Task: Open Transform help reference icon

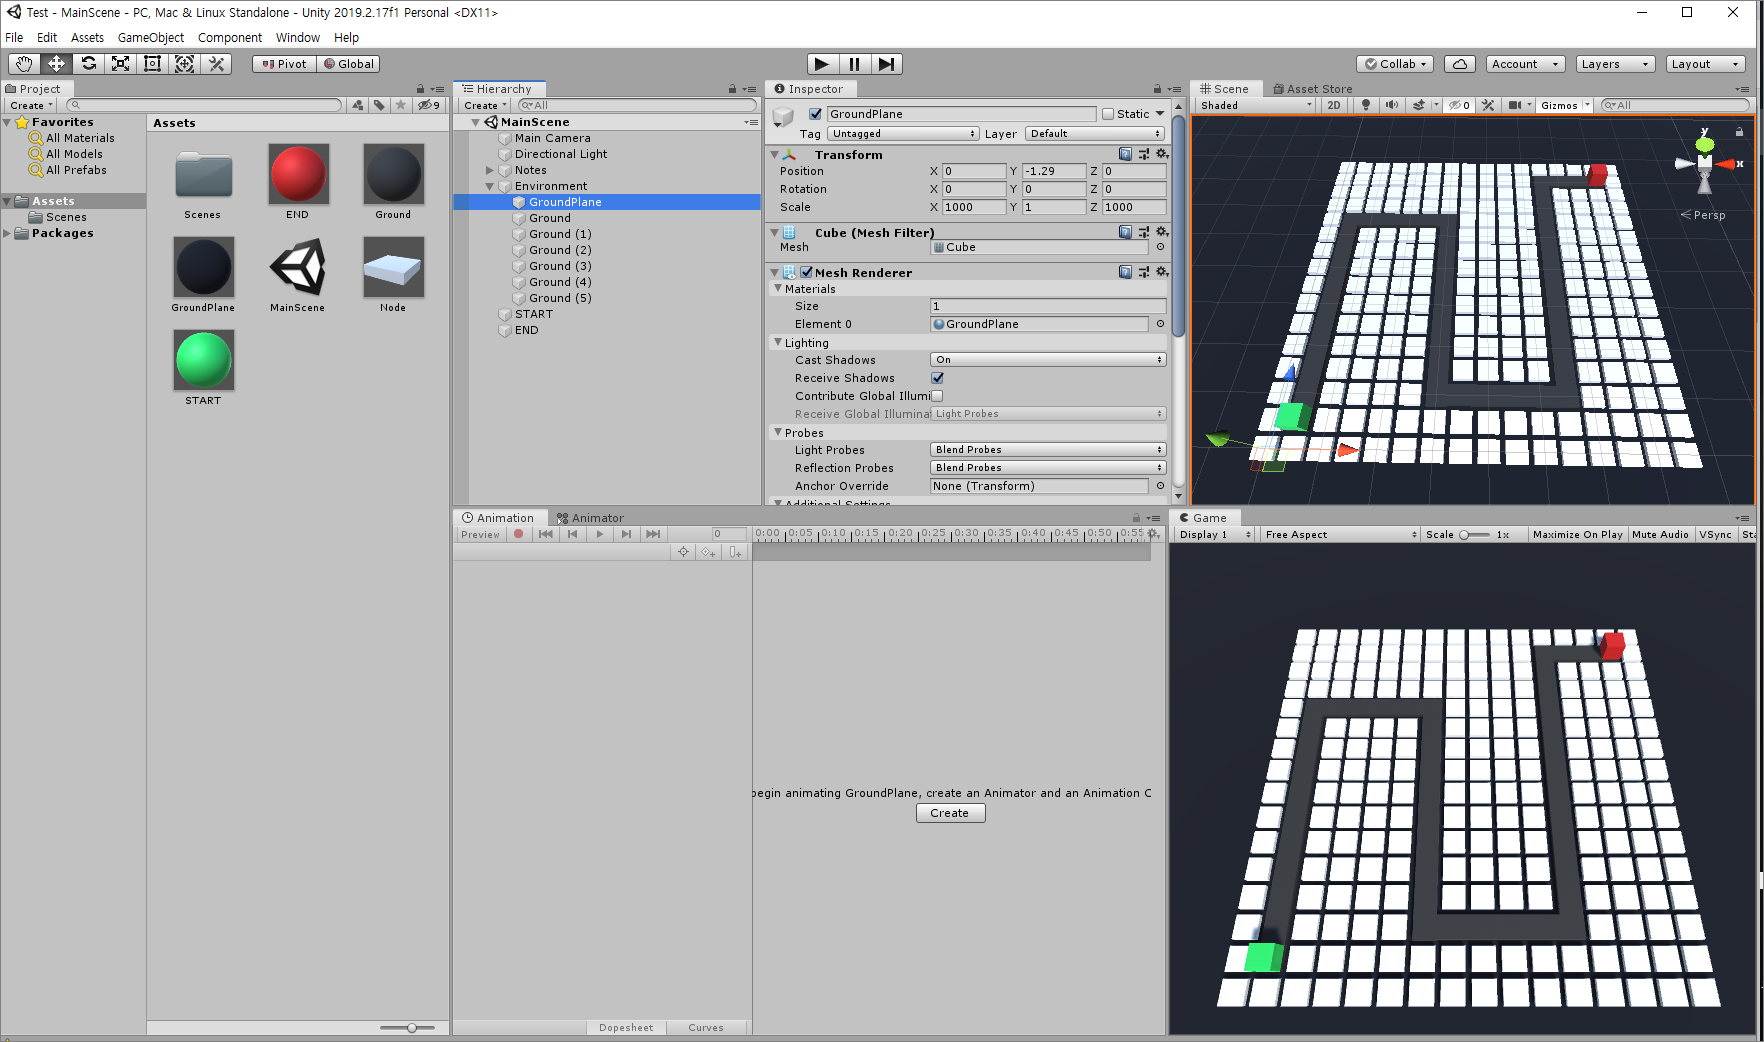Action: (x=1126, y=154)
